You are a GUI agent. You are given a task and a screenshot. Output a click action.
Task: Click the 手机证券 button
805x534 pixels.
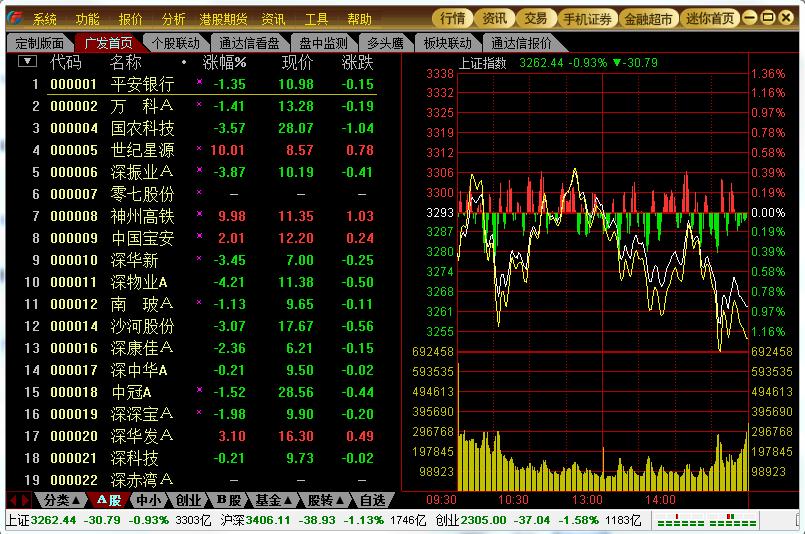[587, 19]
